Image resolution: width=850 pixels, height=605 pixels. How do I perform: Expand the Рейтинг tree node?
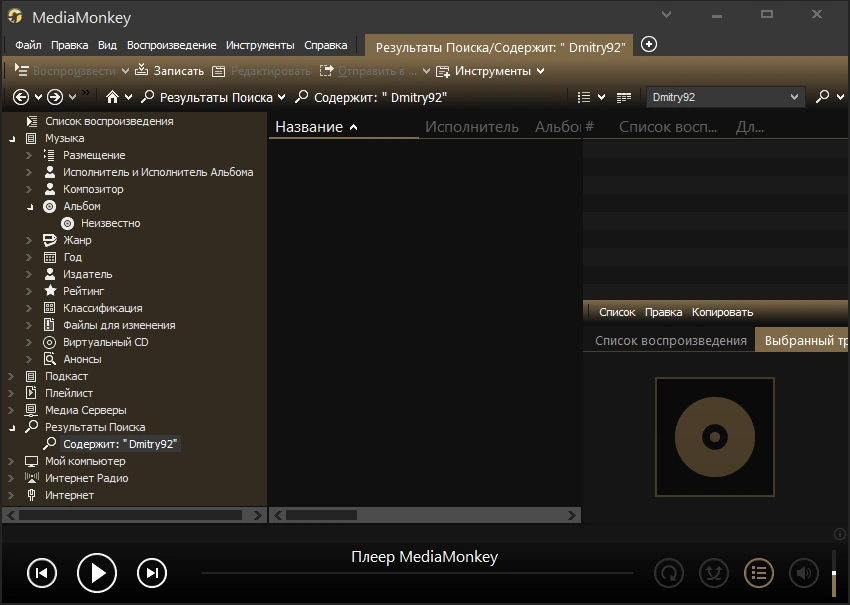tap(30, 291)
